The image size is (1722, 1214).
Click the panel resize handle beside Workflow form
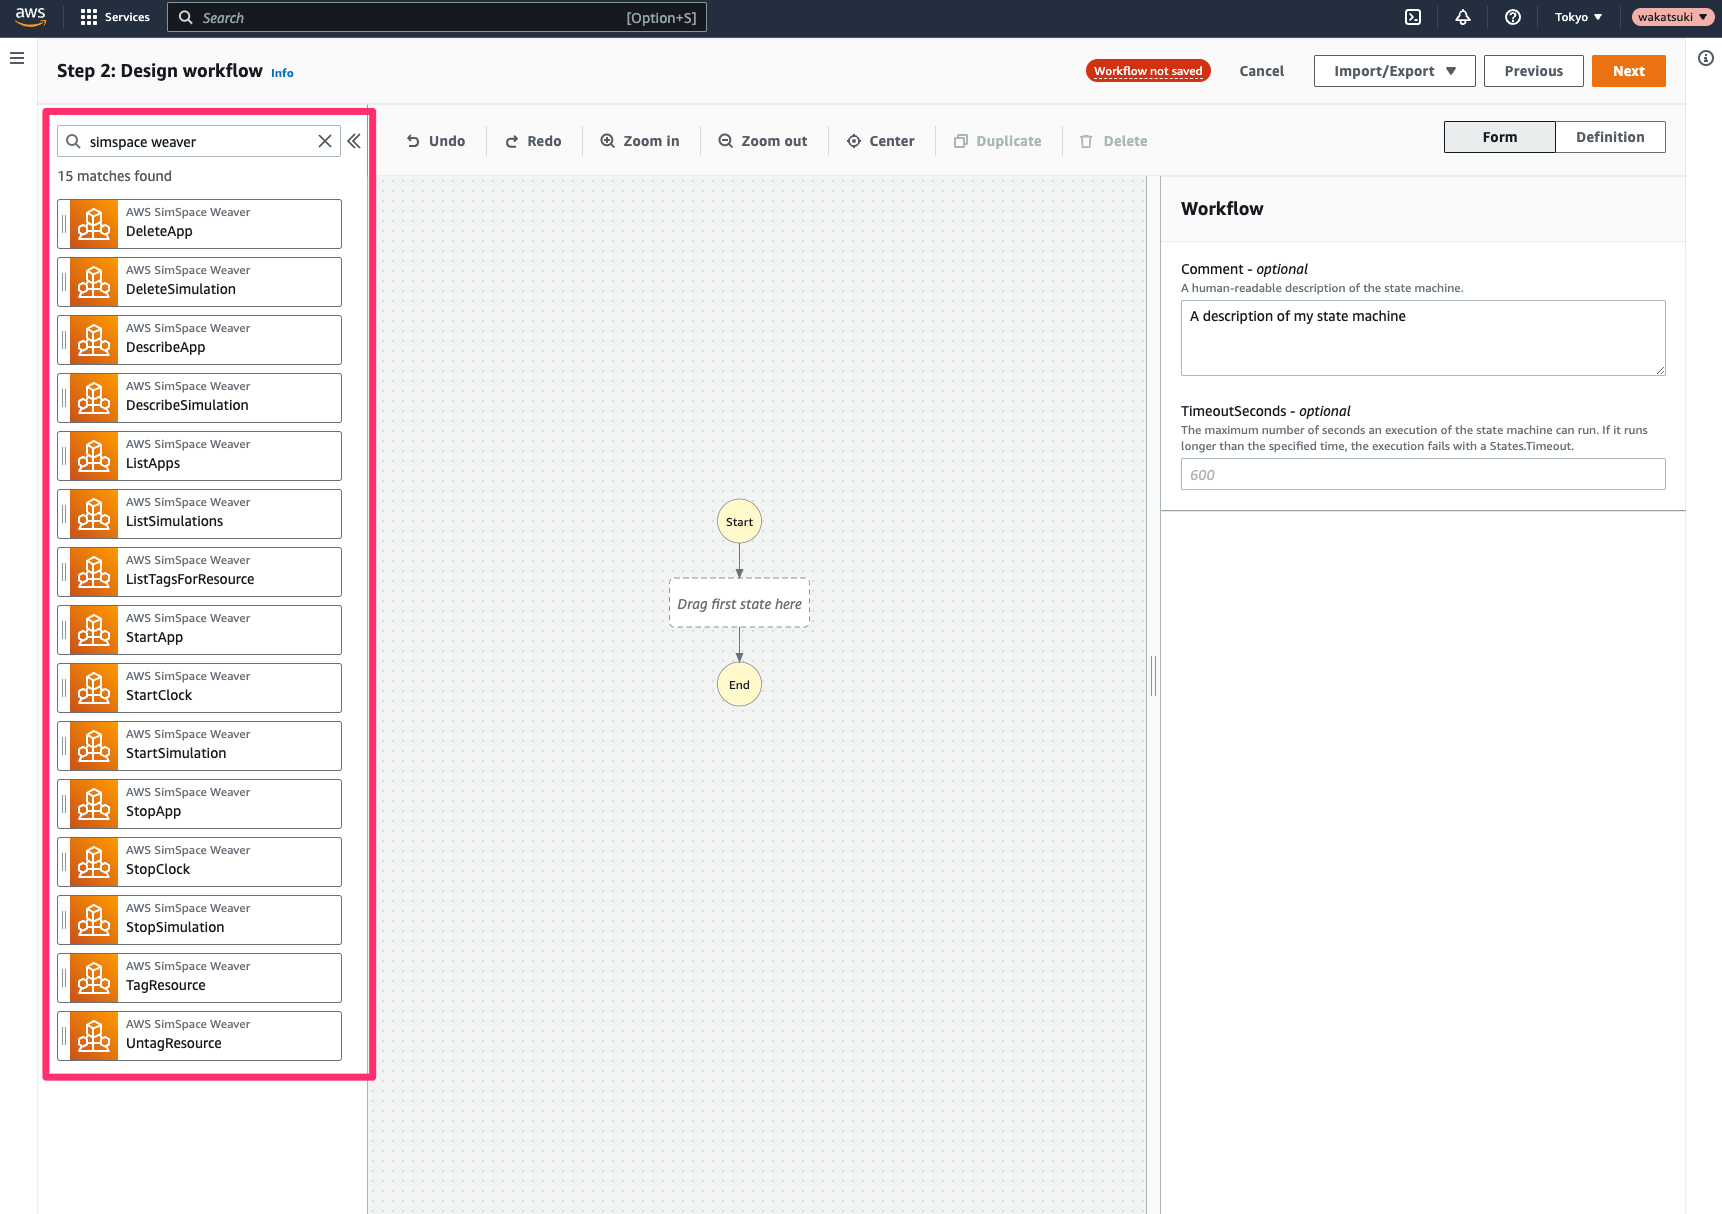1153,676
